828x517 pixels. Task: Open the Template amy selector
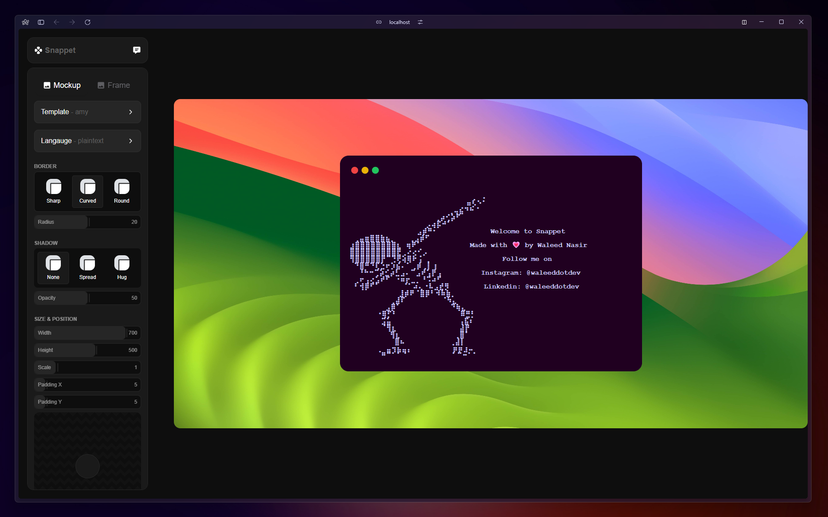(88, 112)
